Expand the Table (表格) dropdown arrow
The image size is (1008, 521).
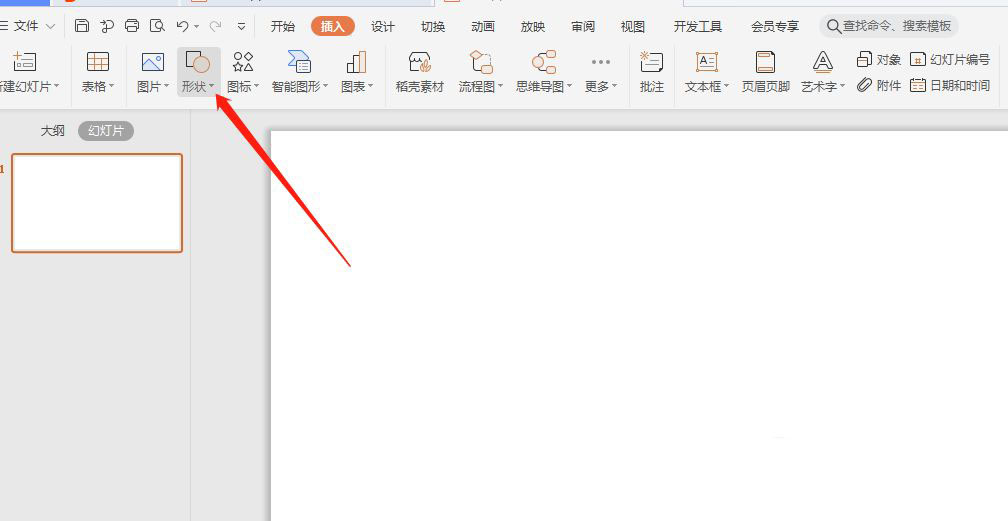[x=111, y=86]
